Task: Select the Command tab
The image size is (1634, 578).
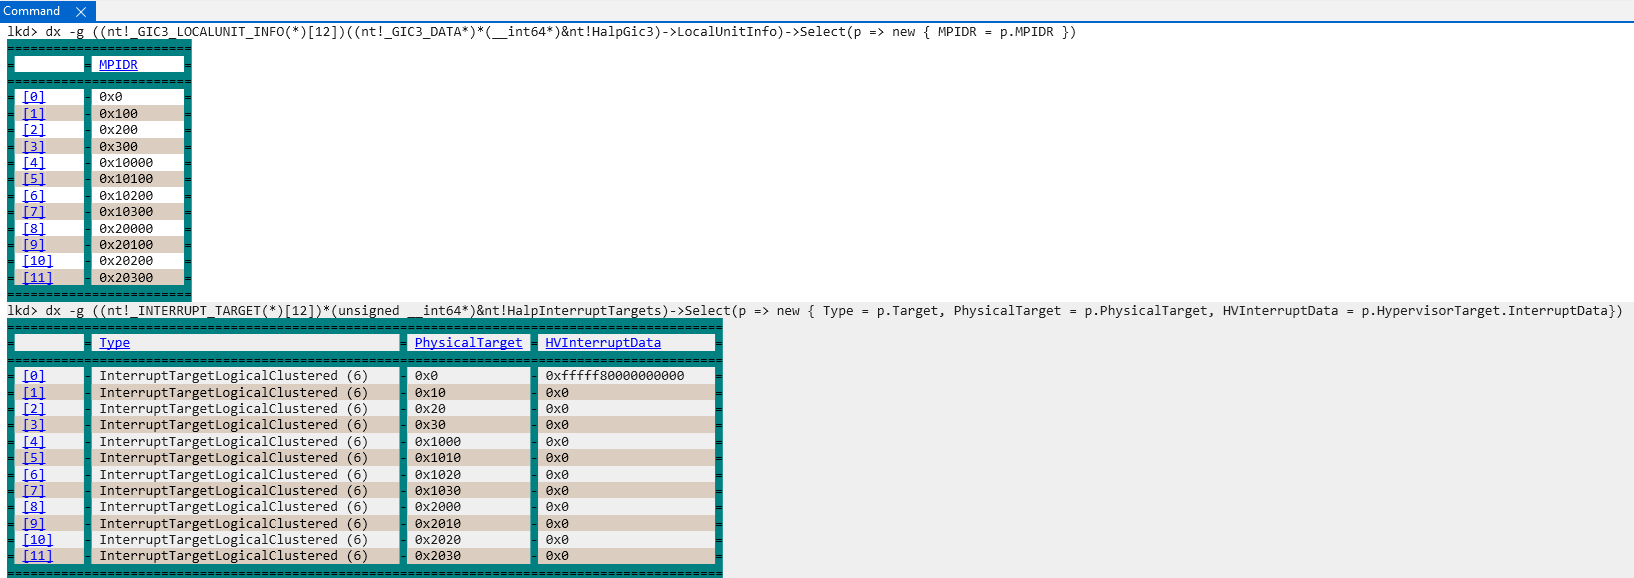Action: point(32,11)
